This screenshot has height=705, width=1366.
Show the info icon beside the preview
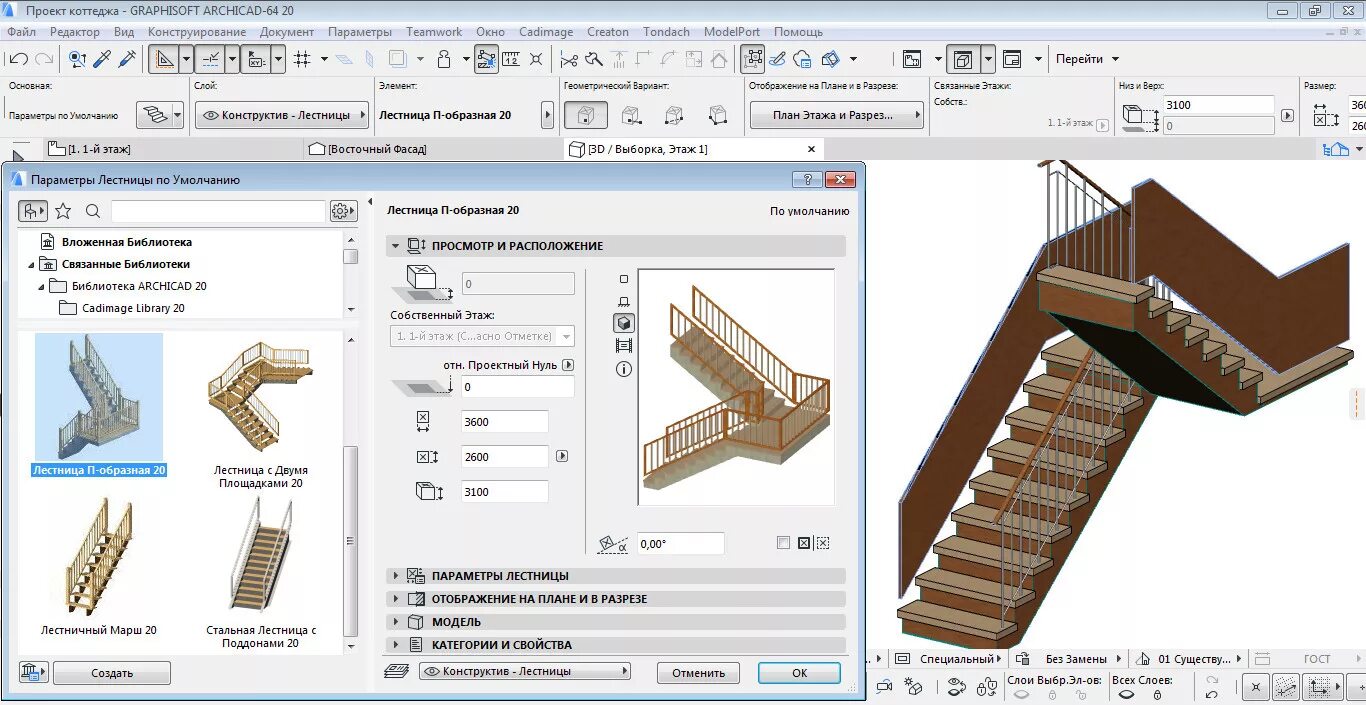pyautogui.click(x=624, y=369)
